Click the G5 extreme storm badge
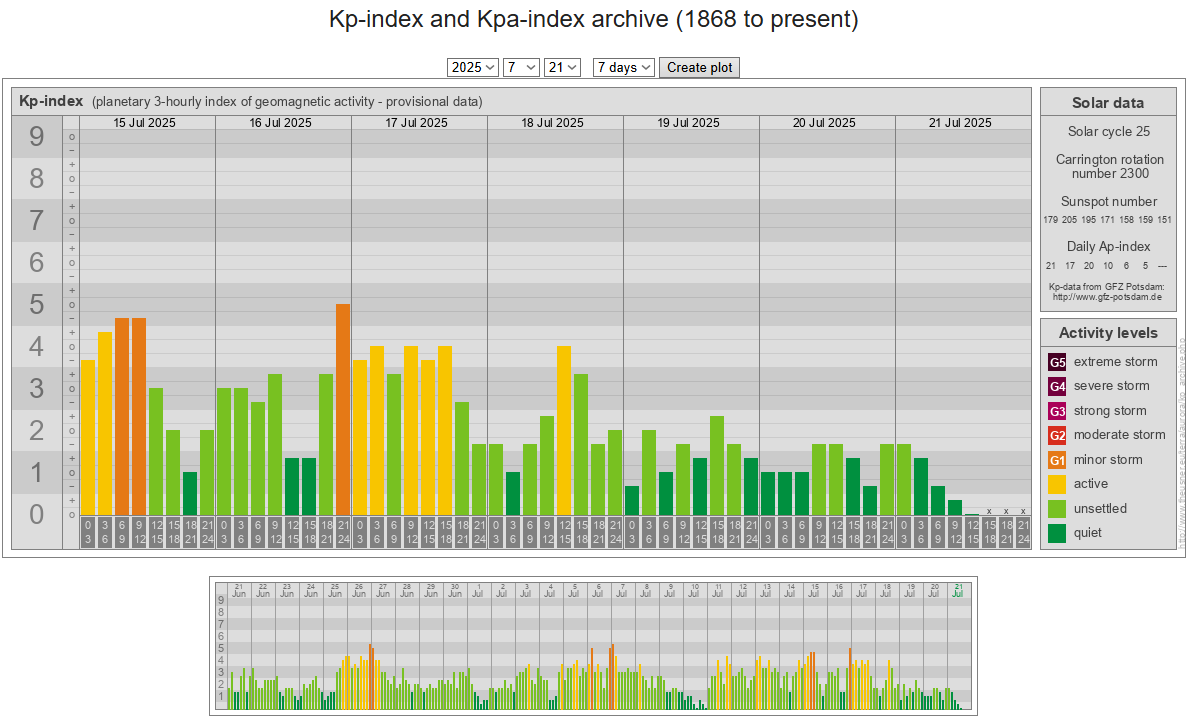Image resolution: width=1186 pixels, height=716 pixels. [1057, 362]
